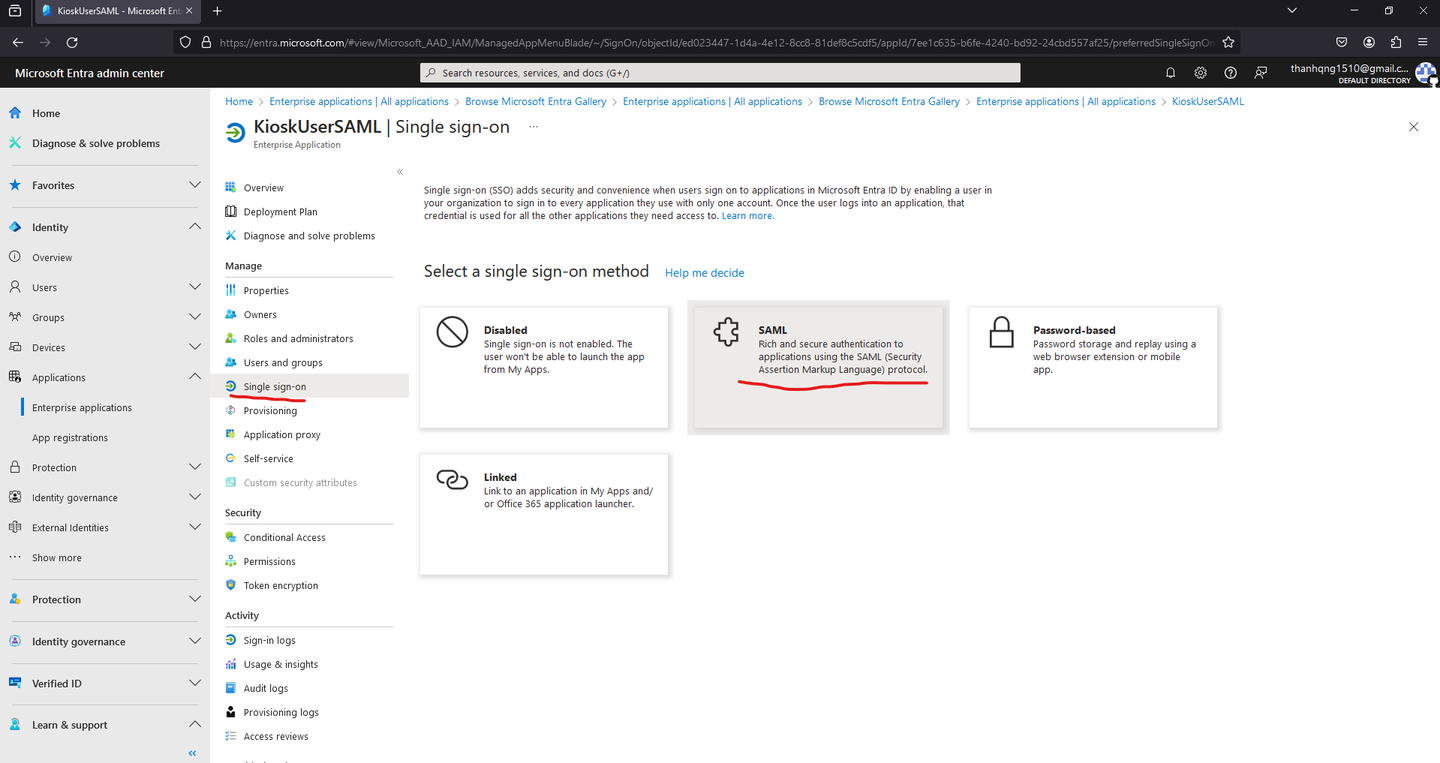Click the Properties bars icon

(x=231, y=290)
